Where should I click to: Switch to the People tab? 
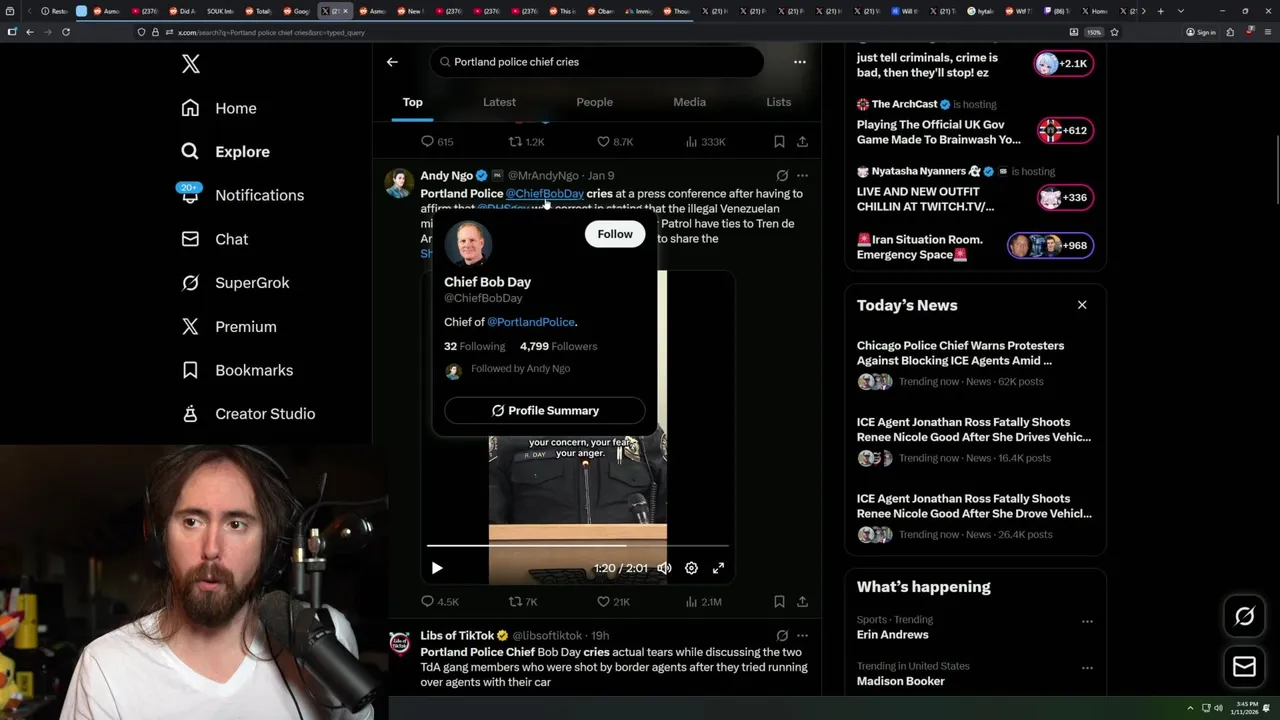[x=594, y=102]
